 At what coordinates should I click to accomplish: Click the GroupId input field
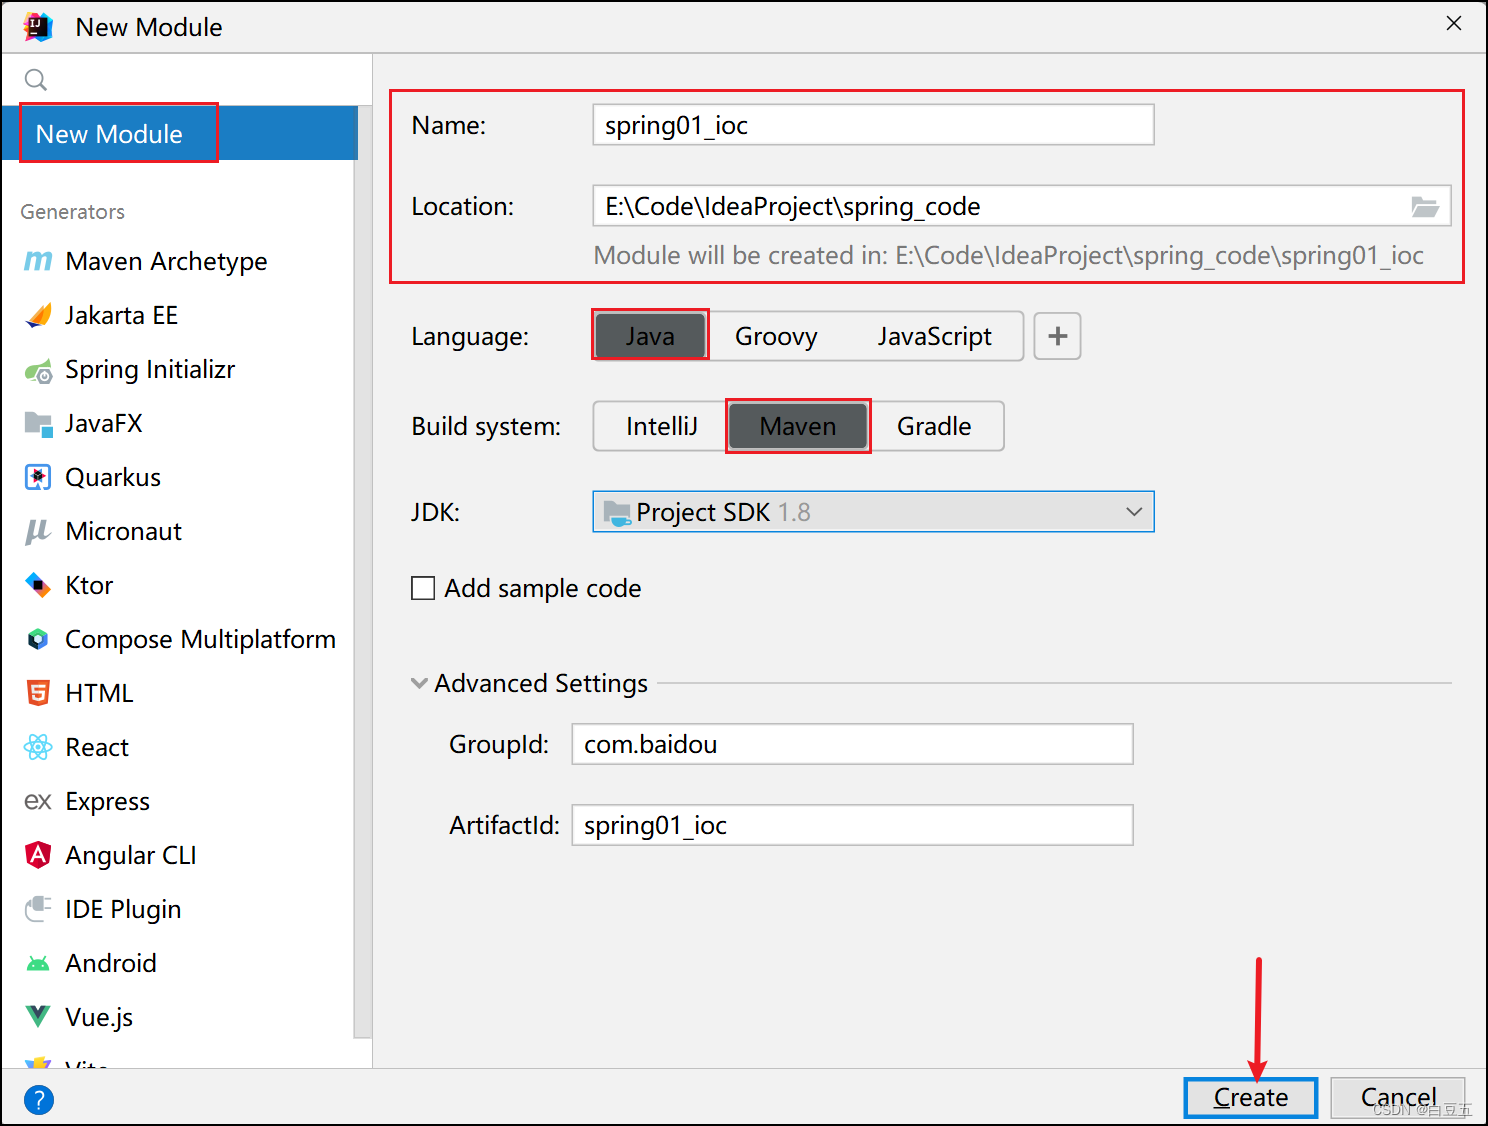pyautogui.click(x=852, y=744)
